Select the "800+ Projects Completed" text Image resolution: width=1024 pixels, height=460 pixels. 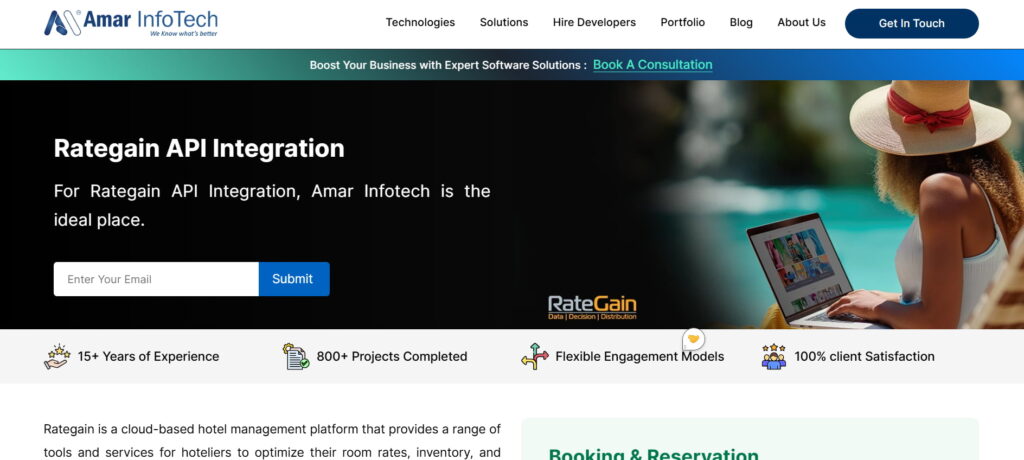click(392, 357)
